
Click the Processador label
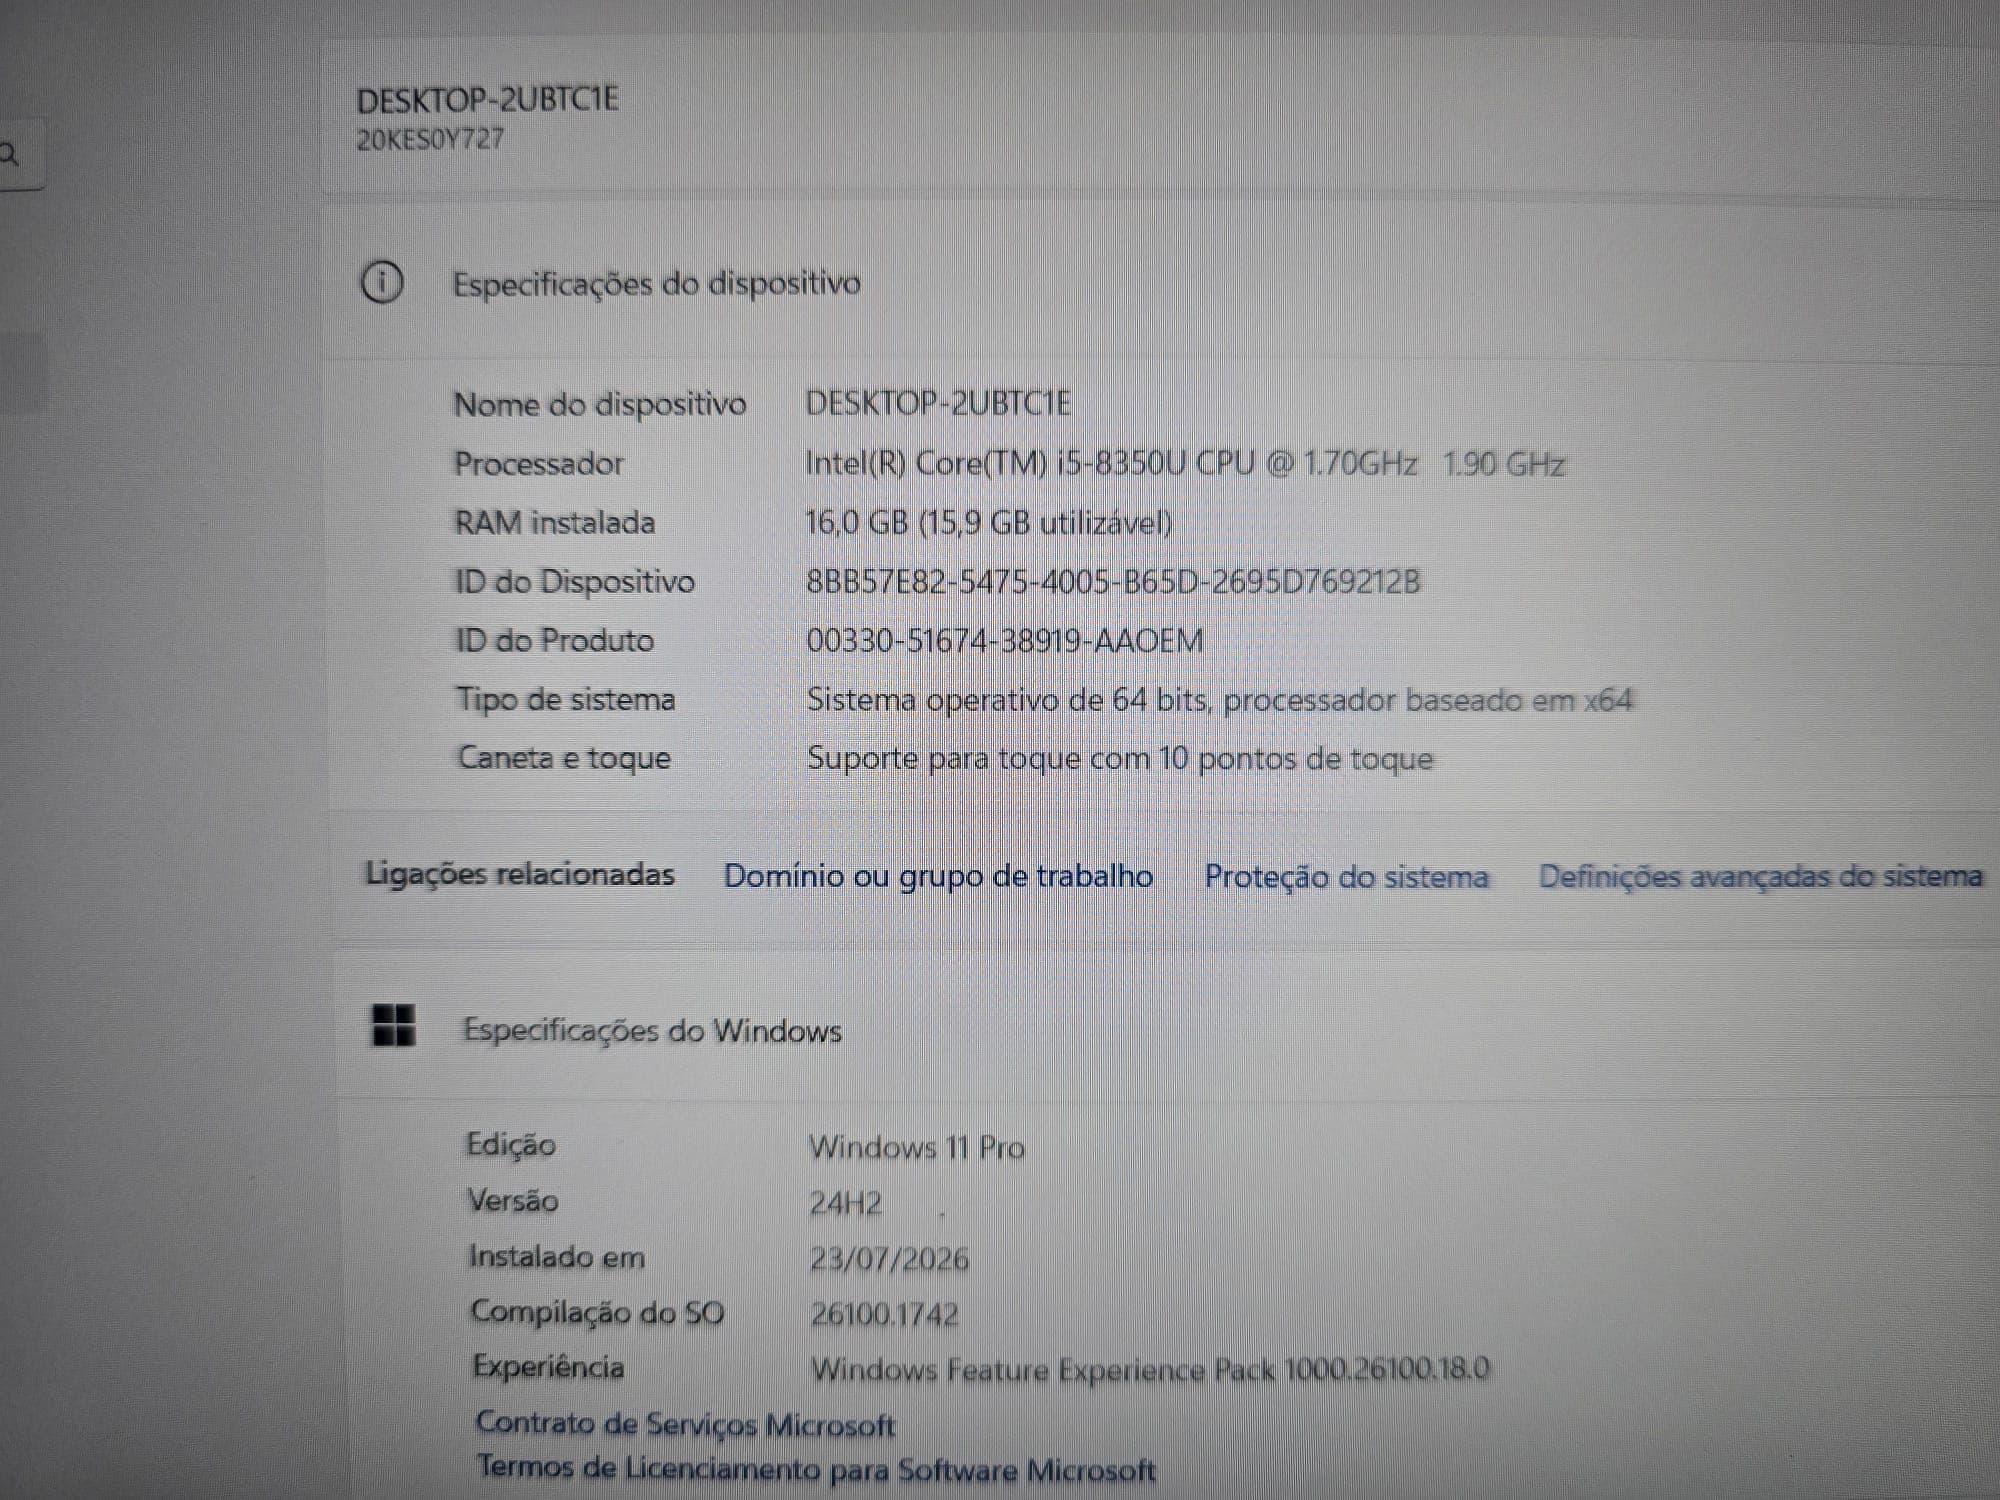point(539,463)
